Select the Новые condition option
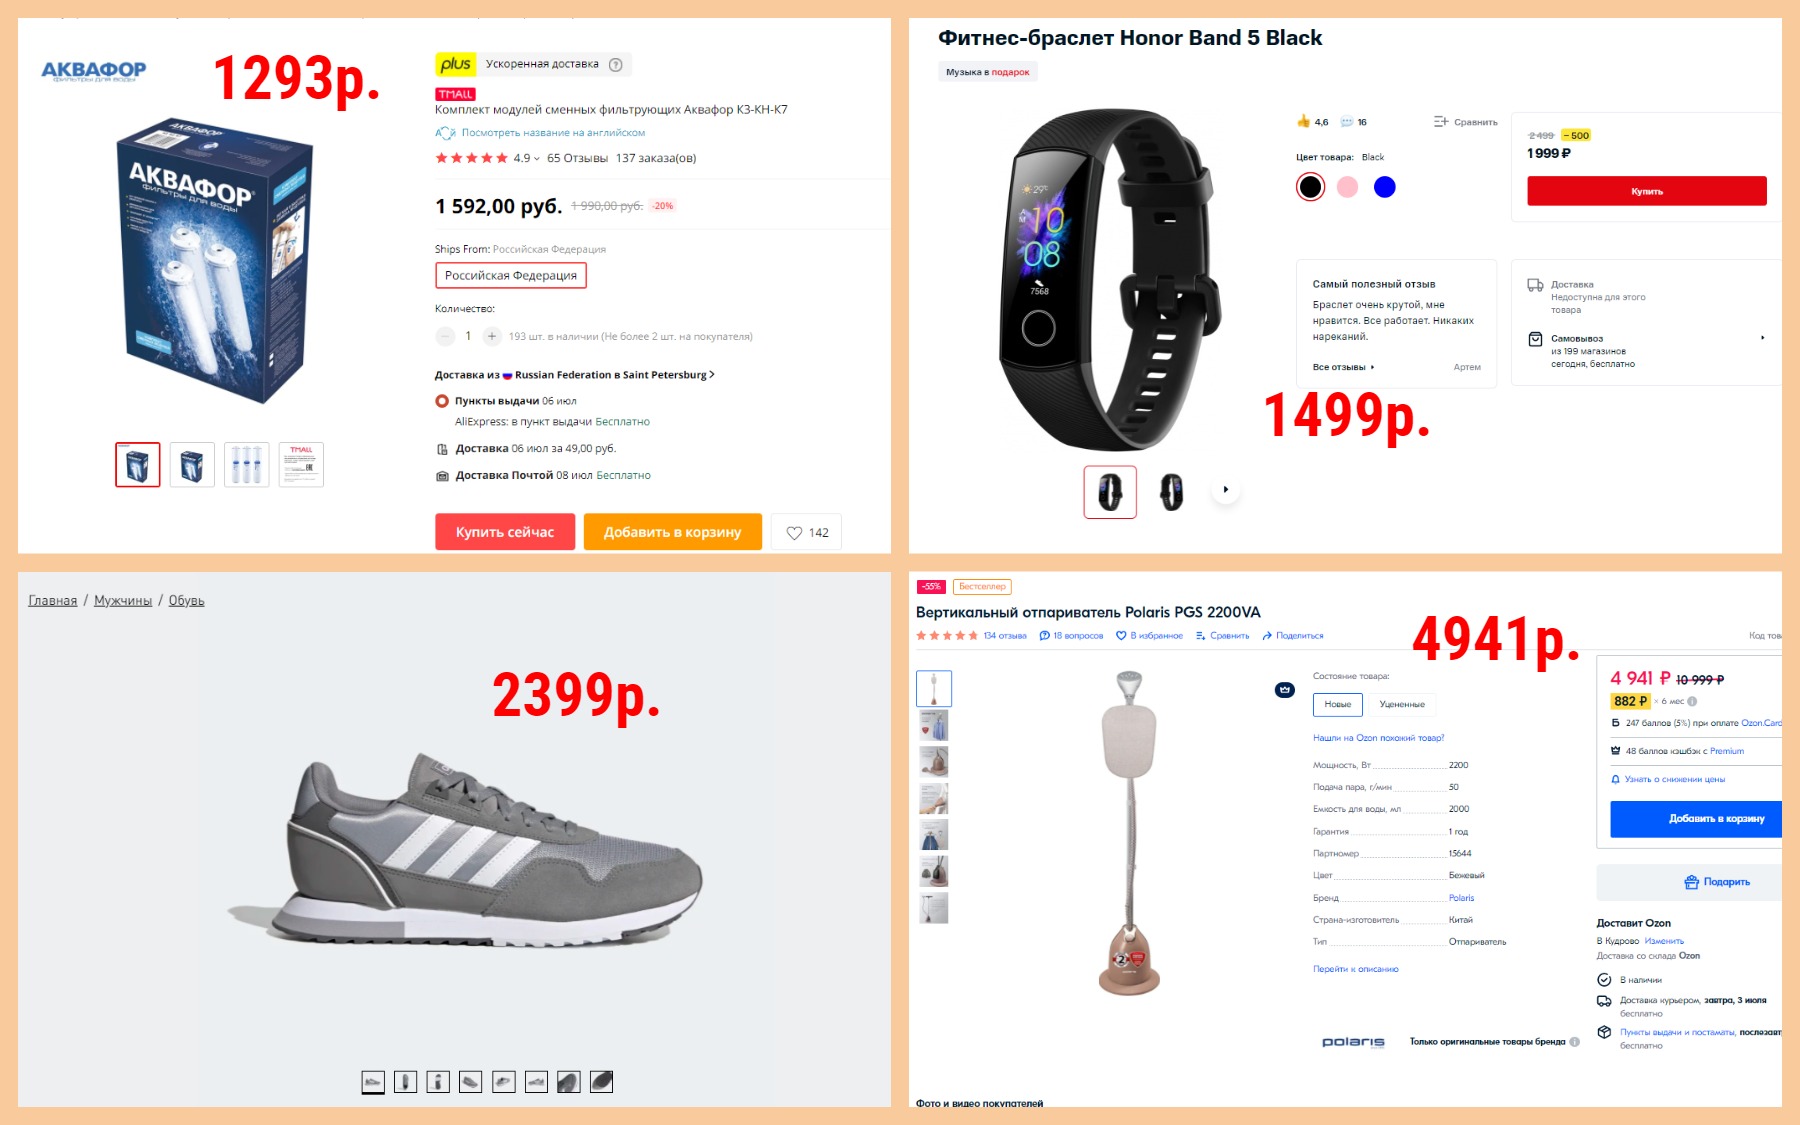1800x1125 pixels. point(1338,705)
